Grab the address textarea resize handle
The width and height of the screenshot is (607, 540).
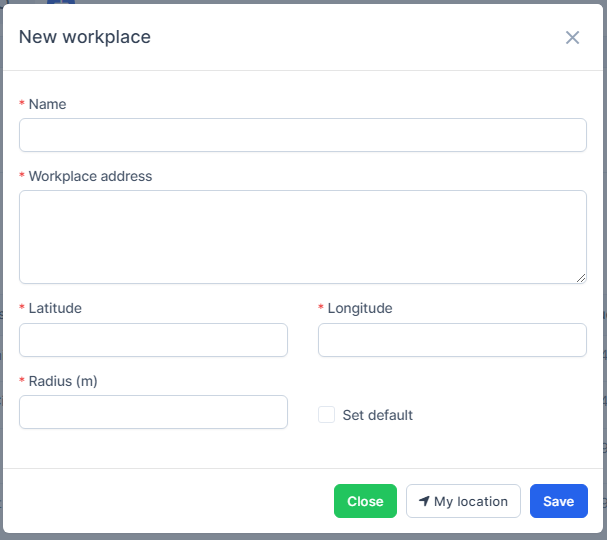tap(580, 277)
